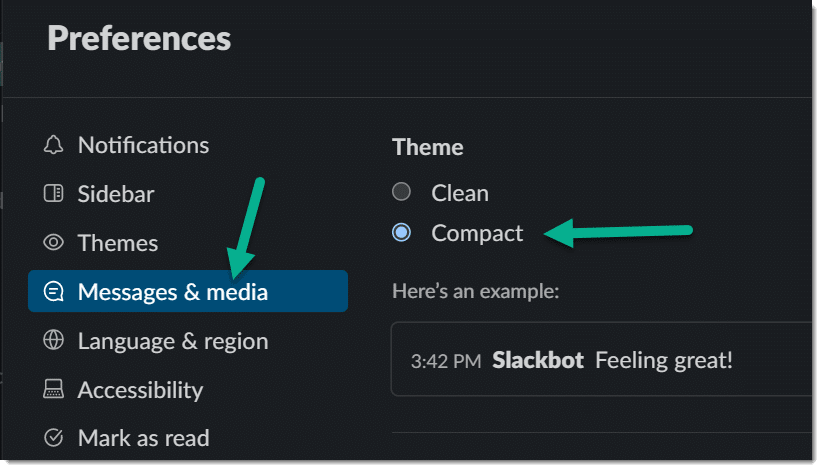Click the Messages & media chat icon
The height and width of the screenshot is (470, 822).
click(53, 291)
